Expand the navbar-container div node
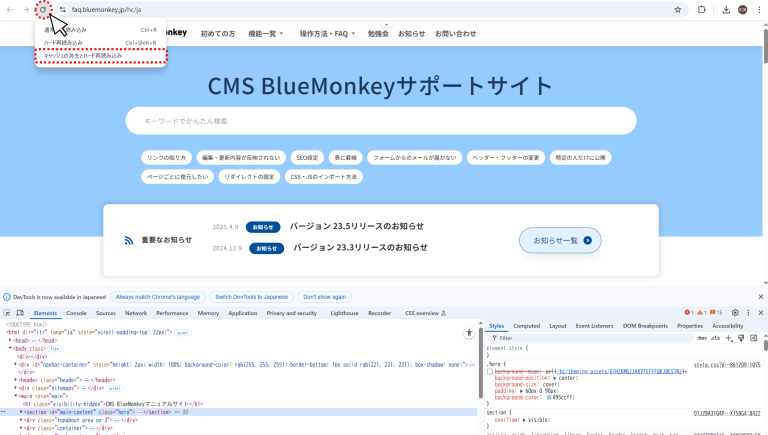The width and height of the screenshot is (768, 435). click(16, 364)
